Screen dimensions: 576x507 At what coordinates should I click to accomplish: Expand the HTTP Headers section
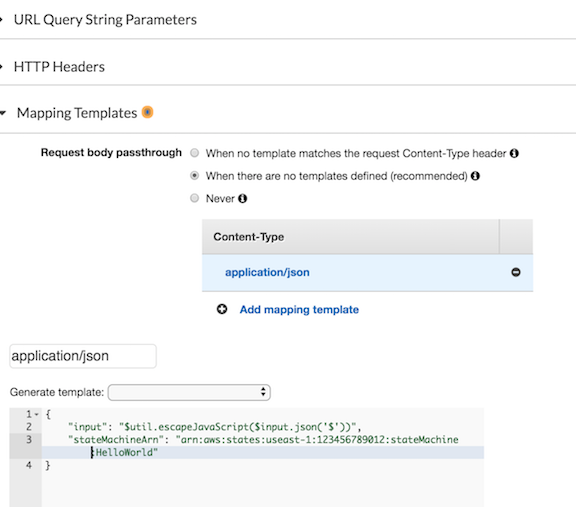59,67
